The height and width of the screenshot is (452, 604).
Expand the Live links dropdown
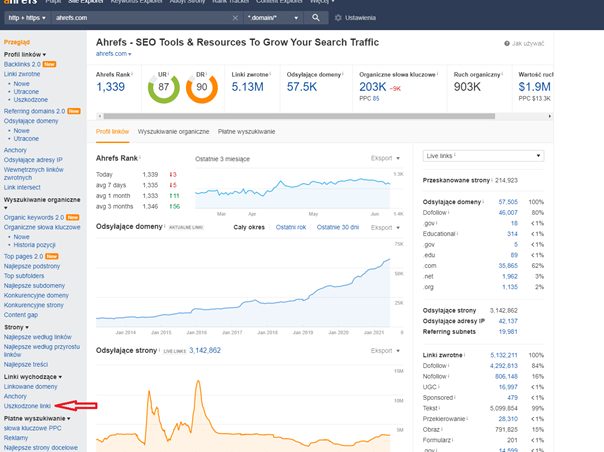point(482,157)
